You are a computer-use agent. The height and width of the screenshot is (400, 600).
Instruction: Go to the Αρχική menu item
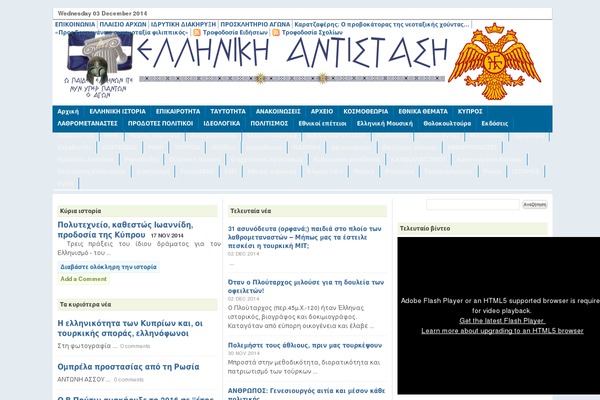tap(68, 111)
